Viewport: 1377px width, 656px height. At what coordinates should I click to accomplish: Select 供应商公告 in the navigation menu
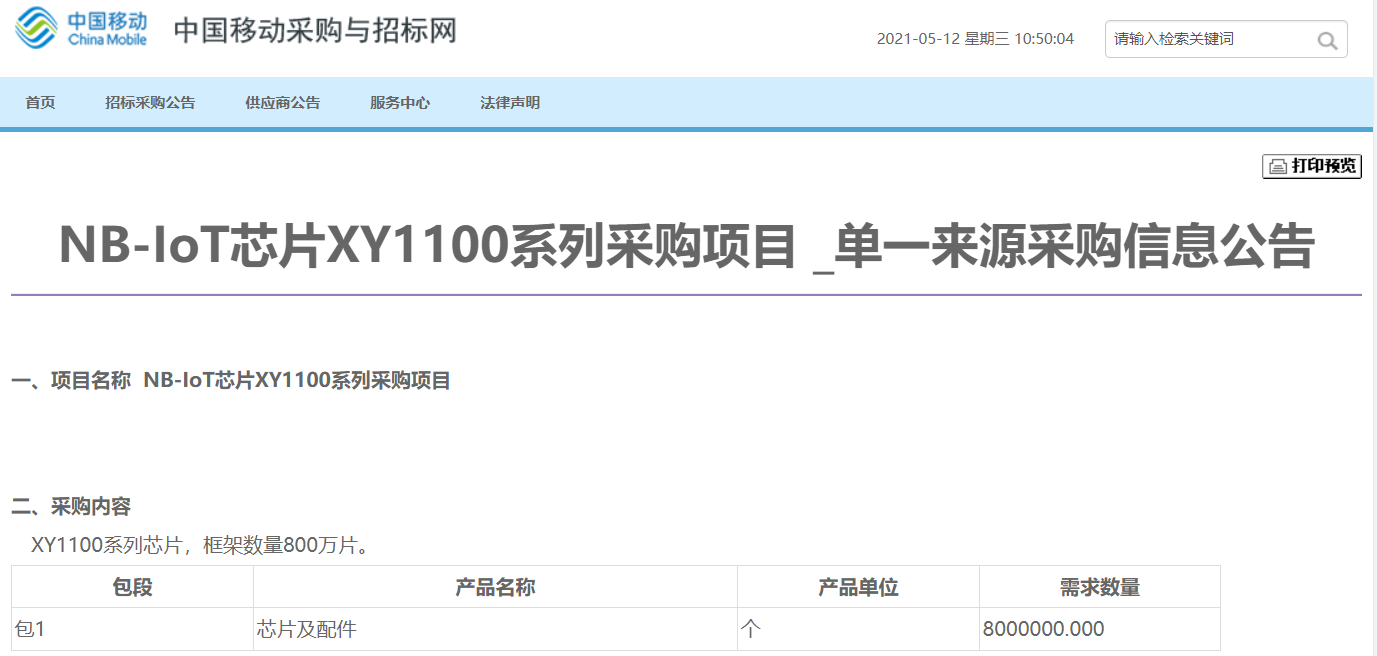[x=281, y=102]
